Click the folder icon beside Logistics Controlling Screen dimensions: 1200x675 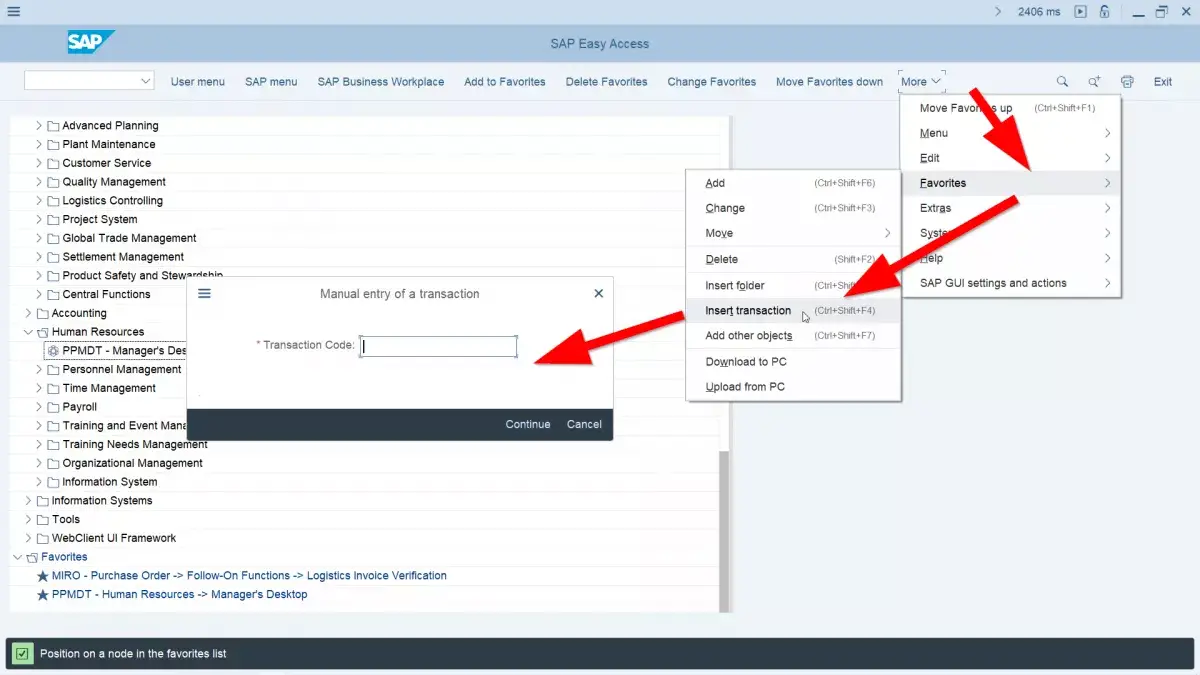coord(53,201)
